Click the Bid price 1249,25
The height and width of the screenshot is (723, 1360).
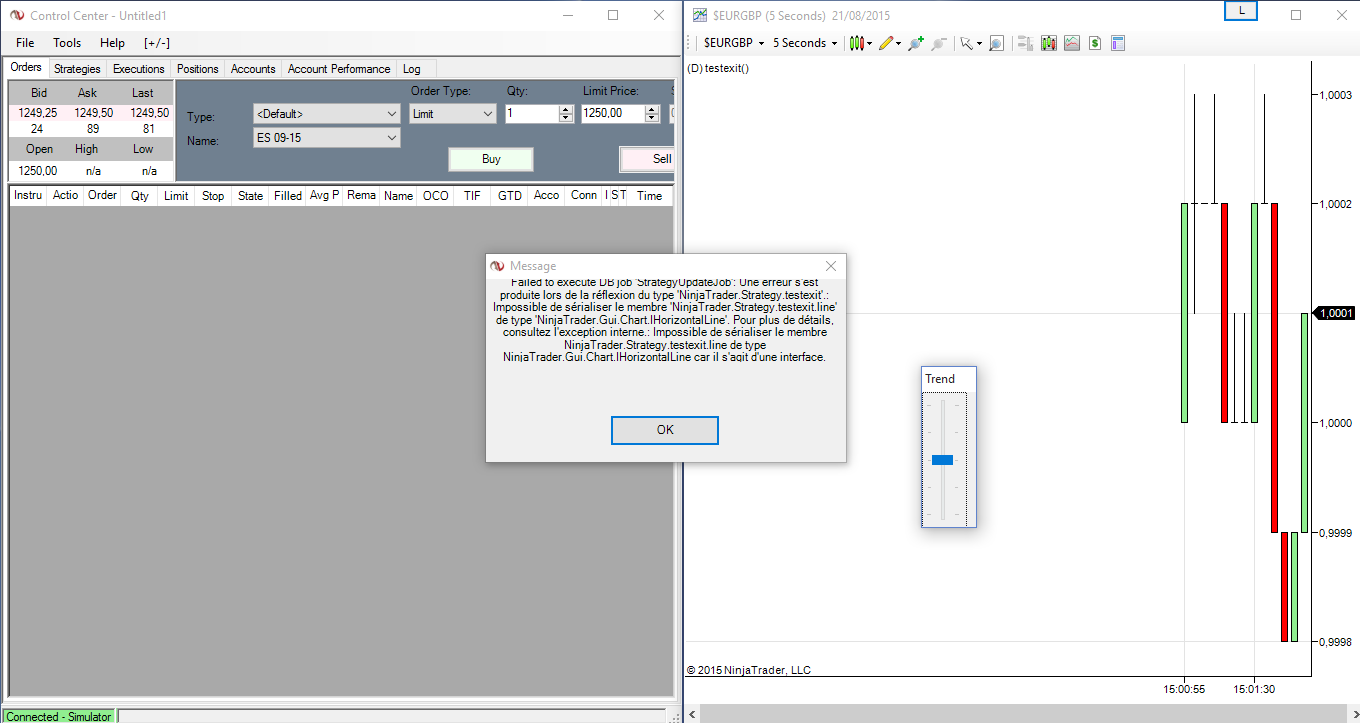pyautogui.click(x=37, y=113)
